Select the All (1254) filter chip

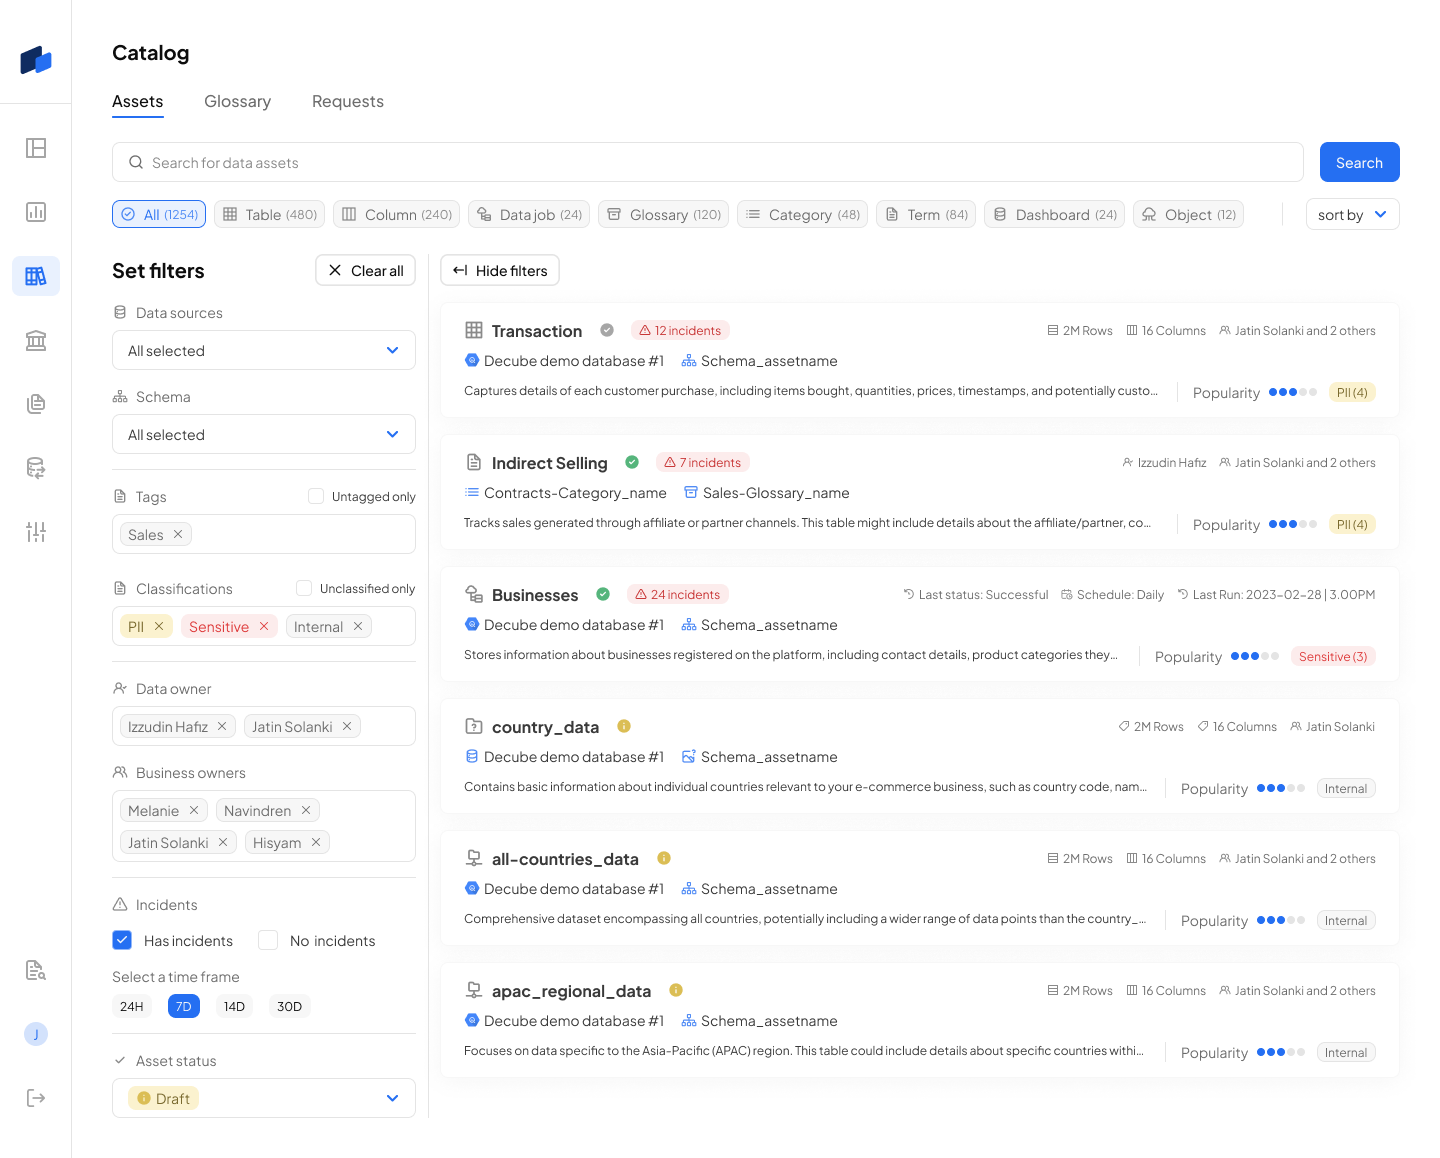point(159,214)
